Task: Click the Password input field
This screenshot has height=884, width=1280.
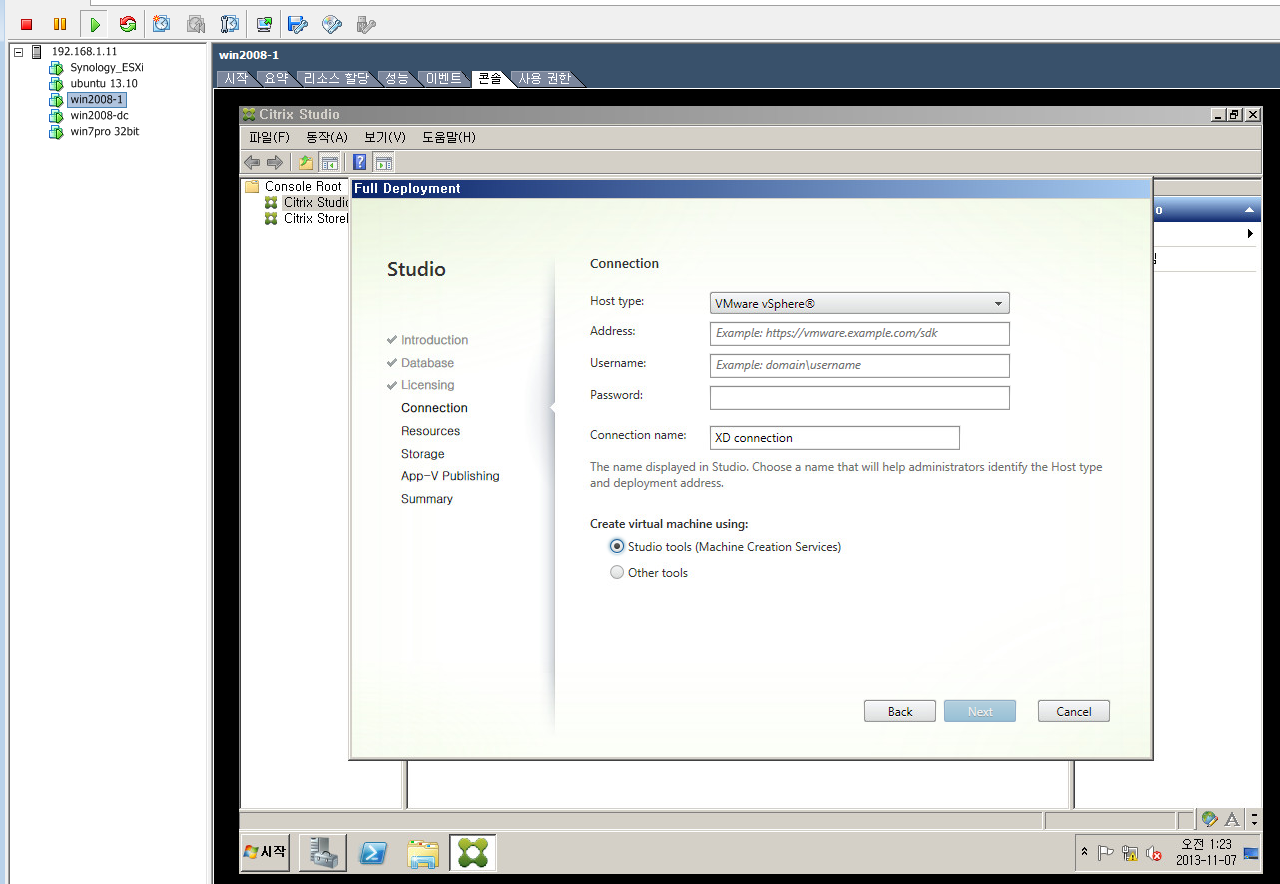Action: (x=860, y=398)
